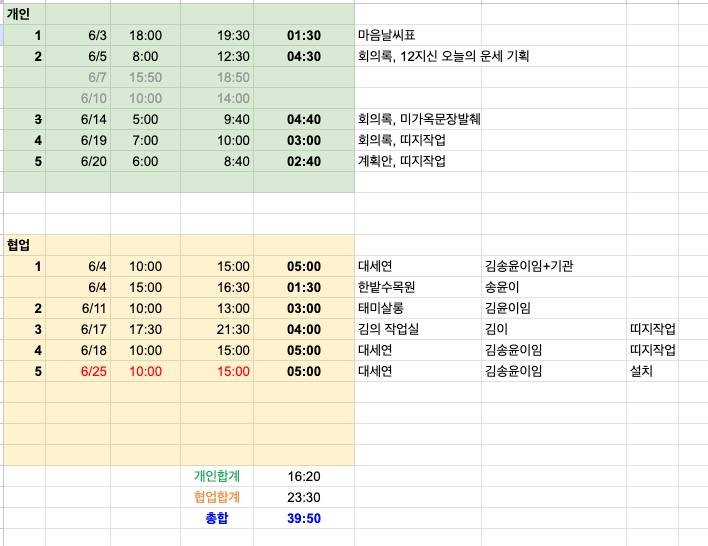Click the start time 5:00
This screenshot has height=546, width=708.
click(145, 119)
